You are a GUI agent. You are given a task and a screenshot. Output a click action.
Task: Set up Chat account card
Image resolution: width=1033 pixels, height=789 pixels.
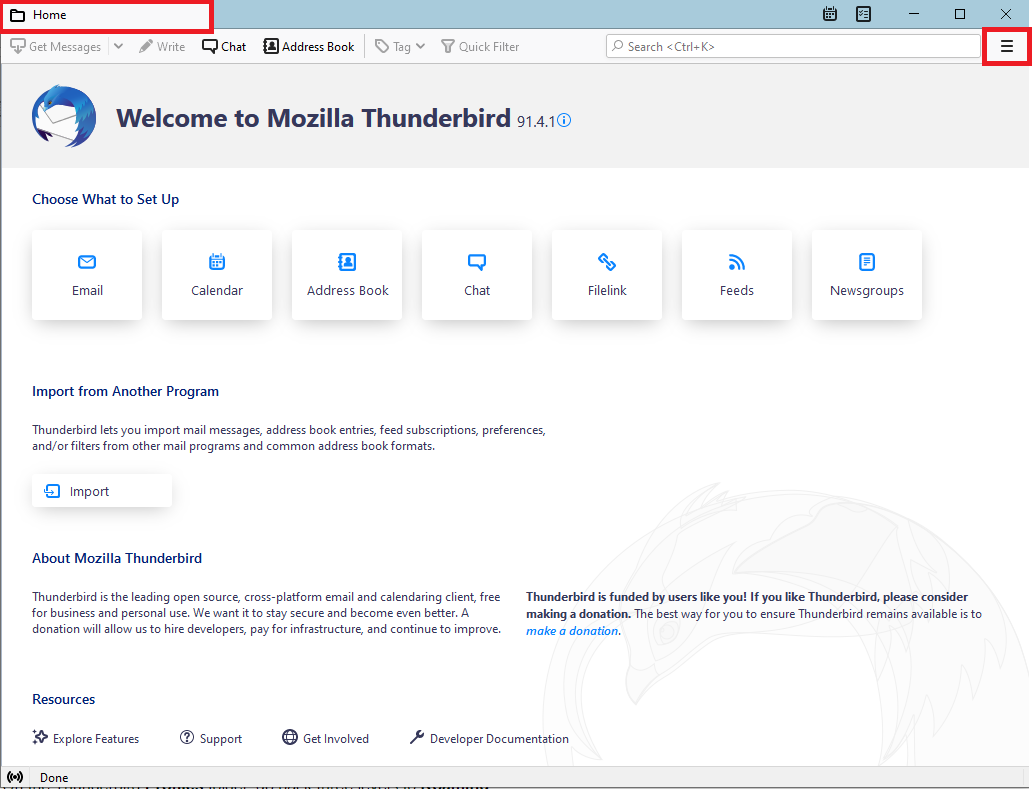(x=477, y=275)
